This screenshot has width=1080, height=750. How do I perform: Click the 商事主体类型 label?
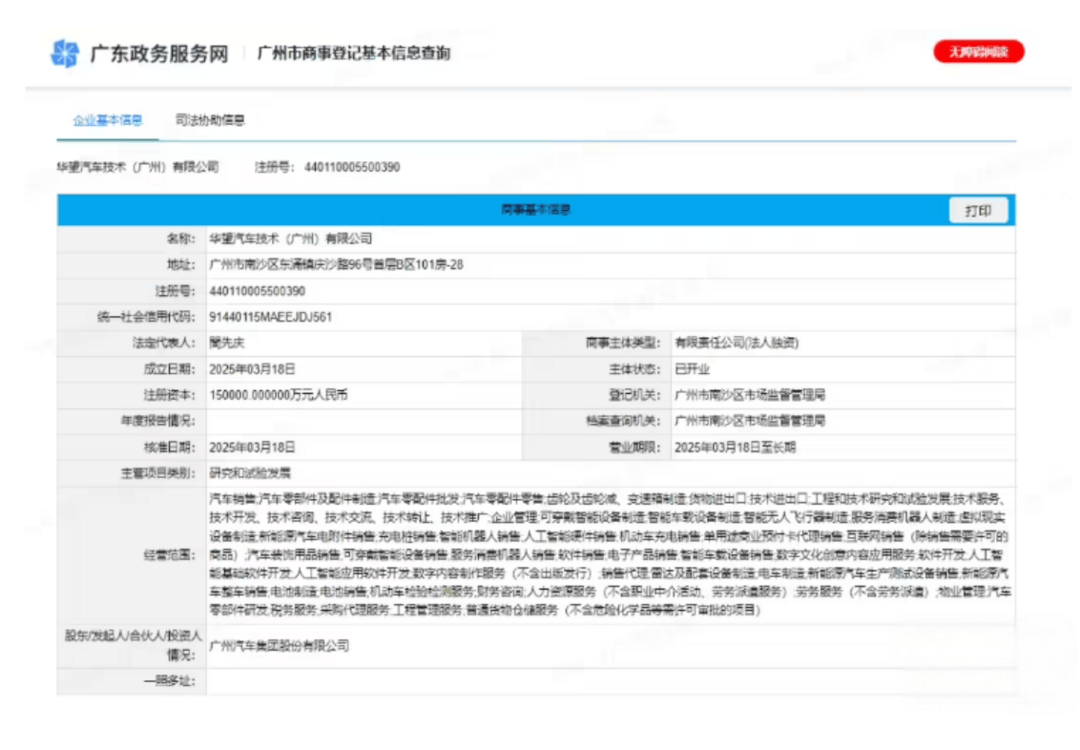(x=623, y=342)
